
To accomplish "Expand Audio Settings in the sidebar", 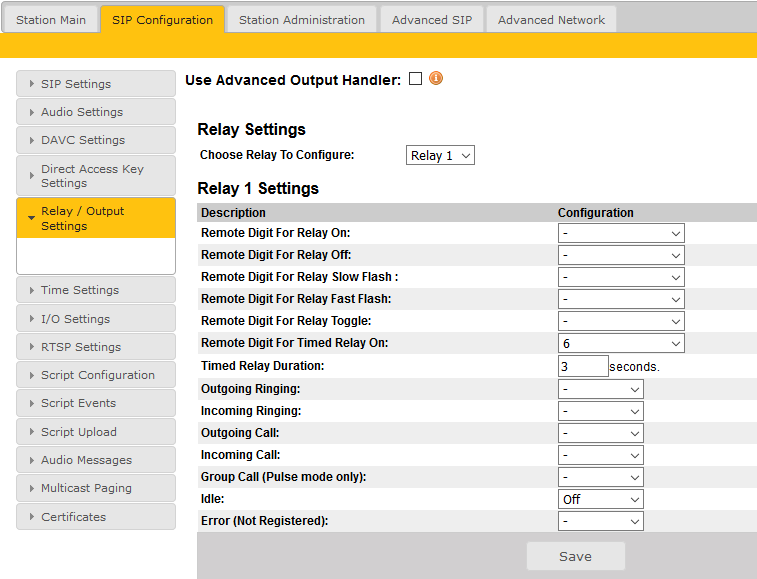I will (x=96, y=112).
